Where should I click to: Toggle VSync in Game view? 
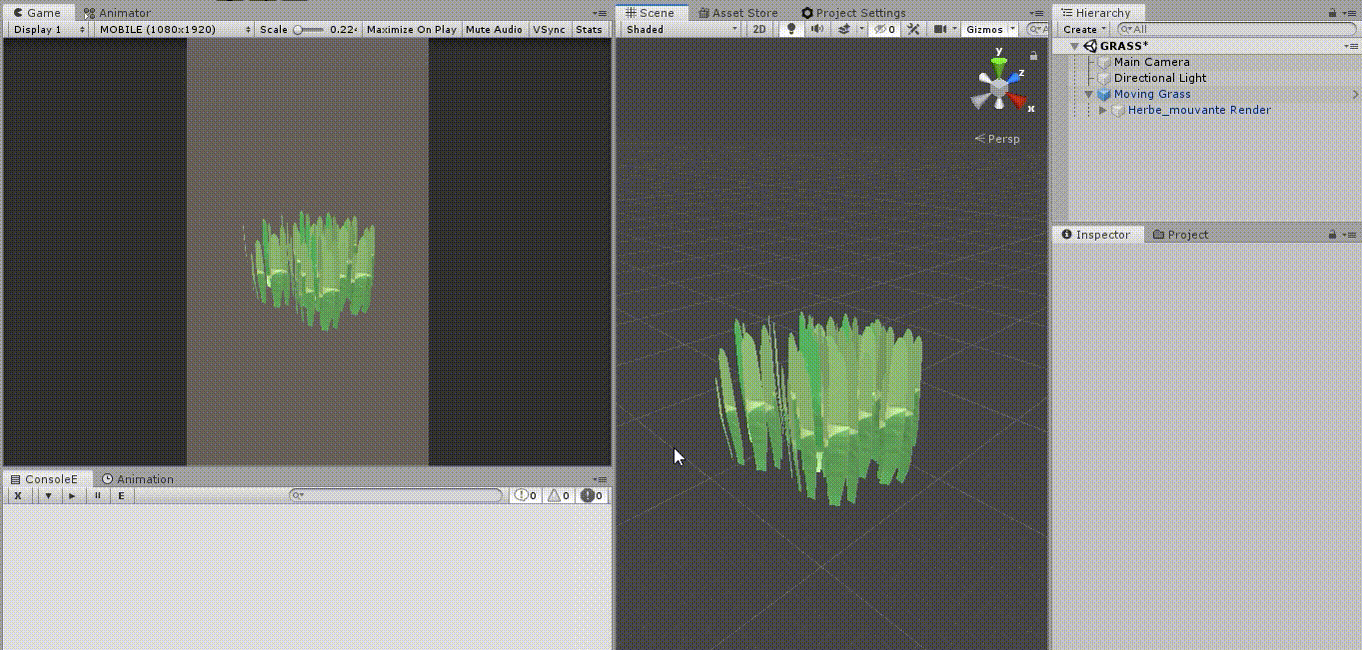click(549, 29)
